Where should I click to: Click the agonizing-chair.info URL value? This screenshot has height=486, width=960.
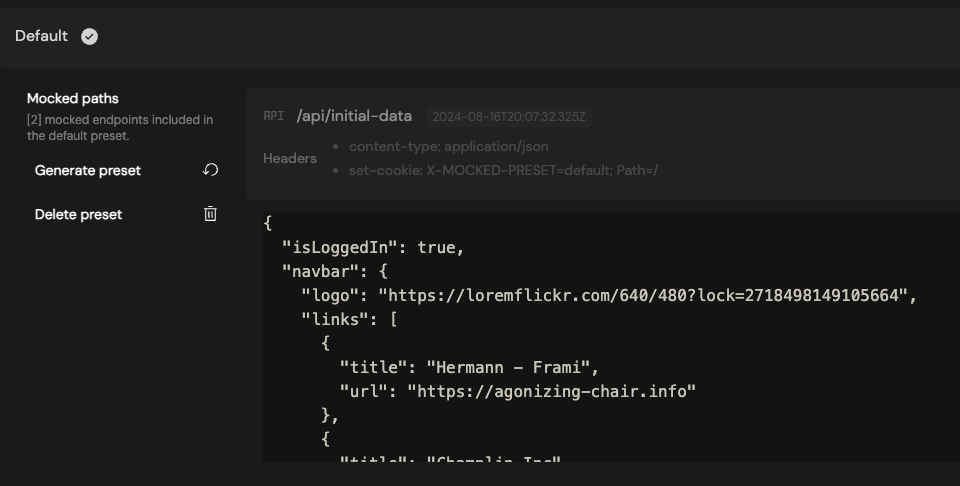coord(552,391)
